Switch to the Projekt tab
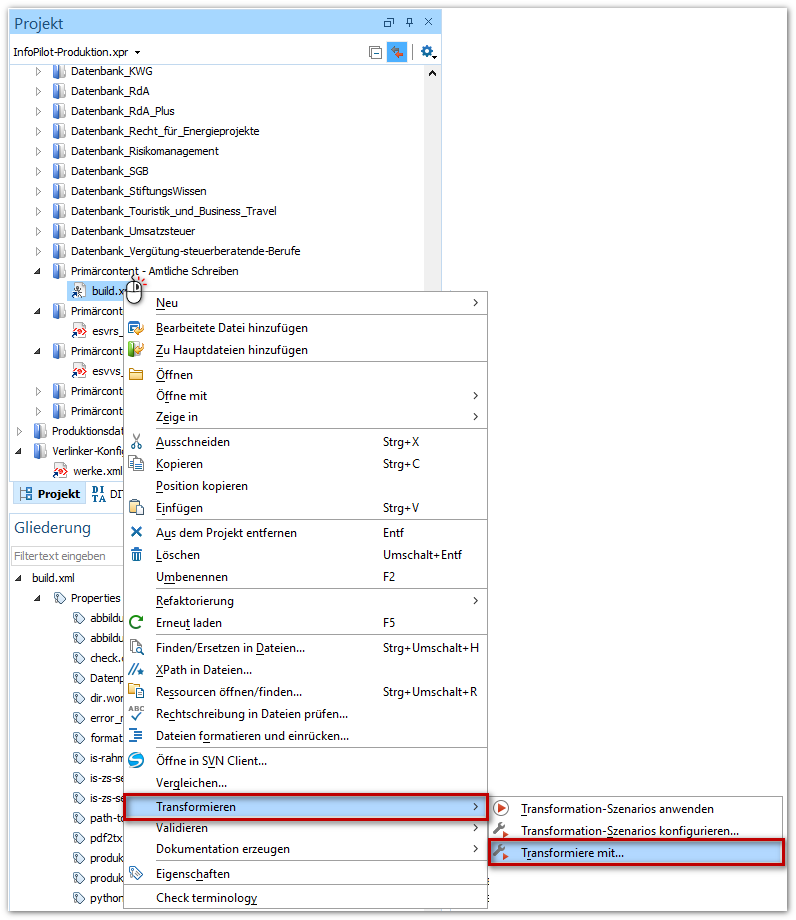 50,494
